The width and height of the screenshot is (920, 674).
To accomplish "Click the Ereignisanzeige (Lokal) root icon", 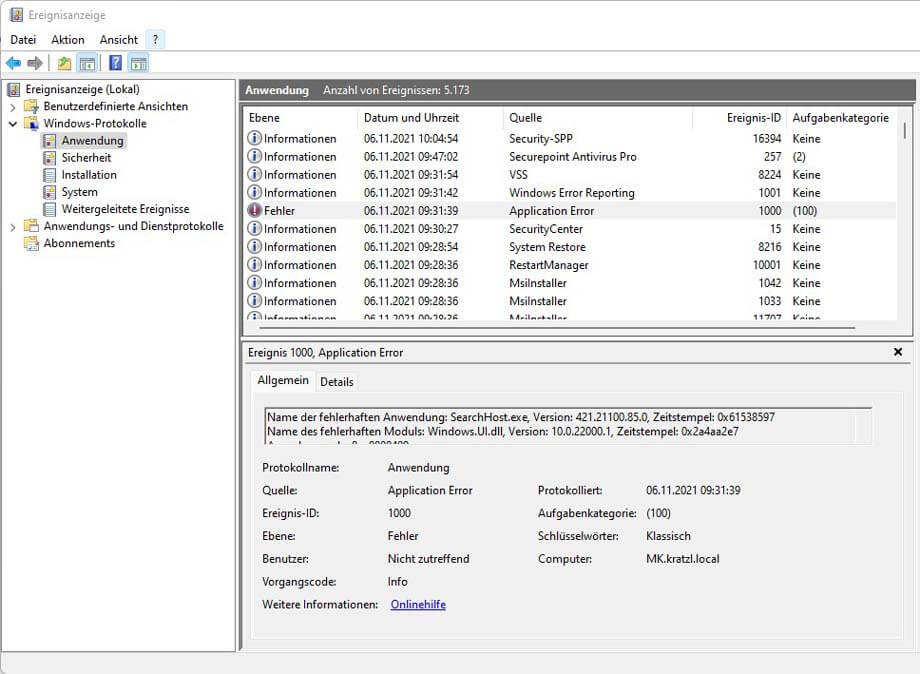I will (x=13, y=90).
